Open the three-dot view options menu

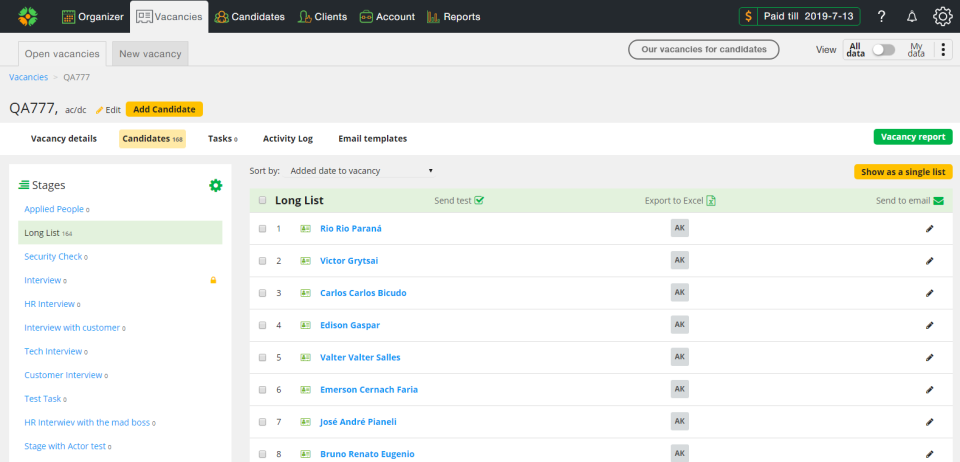(x=943, y=50)
